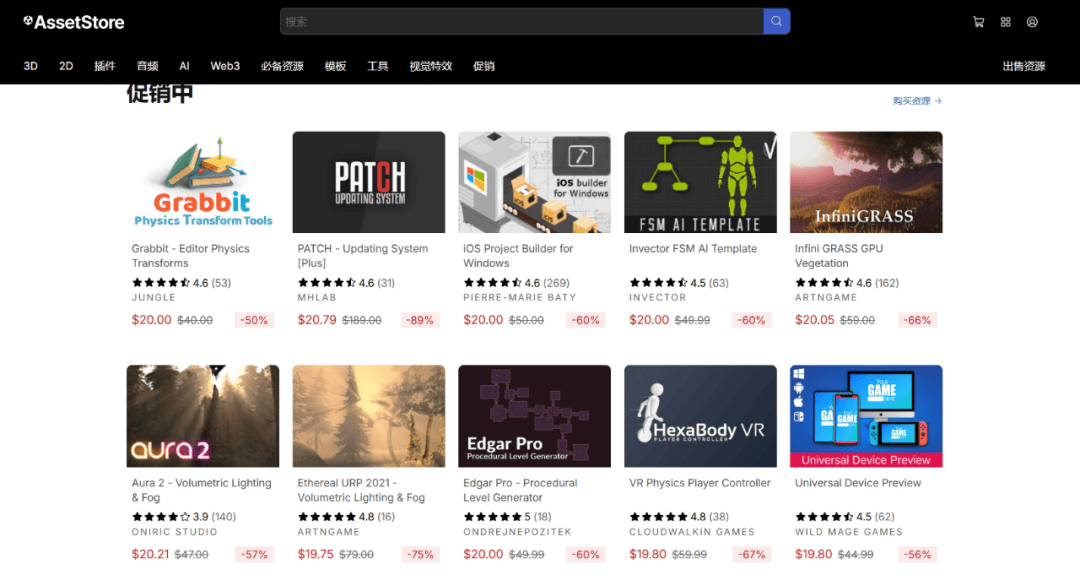Viewport: 1080px width, 575px height.
Task: Click the blue search magnifier button
Action: [x=776, y=21]
